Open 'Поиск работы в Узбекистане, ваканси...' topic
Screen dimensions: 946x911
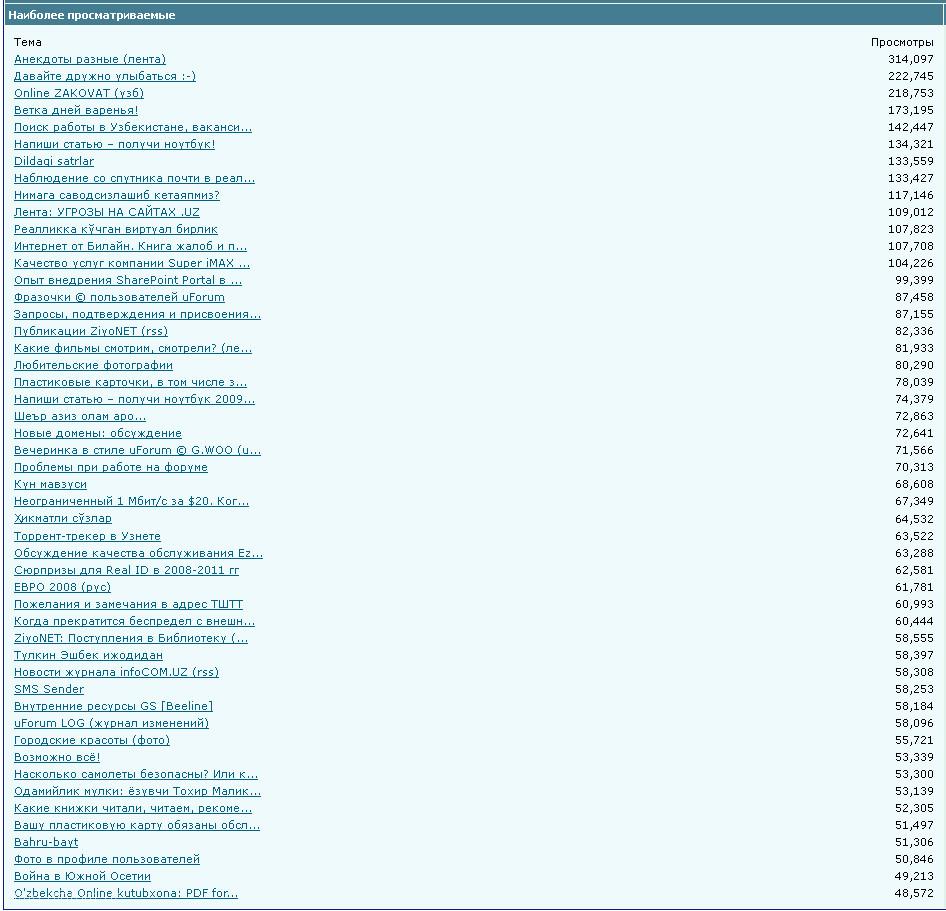(133, 127)
